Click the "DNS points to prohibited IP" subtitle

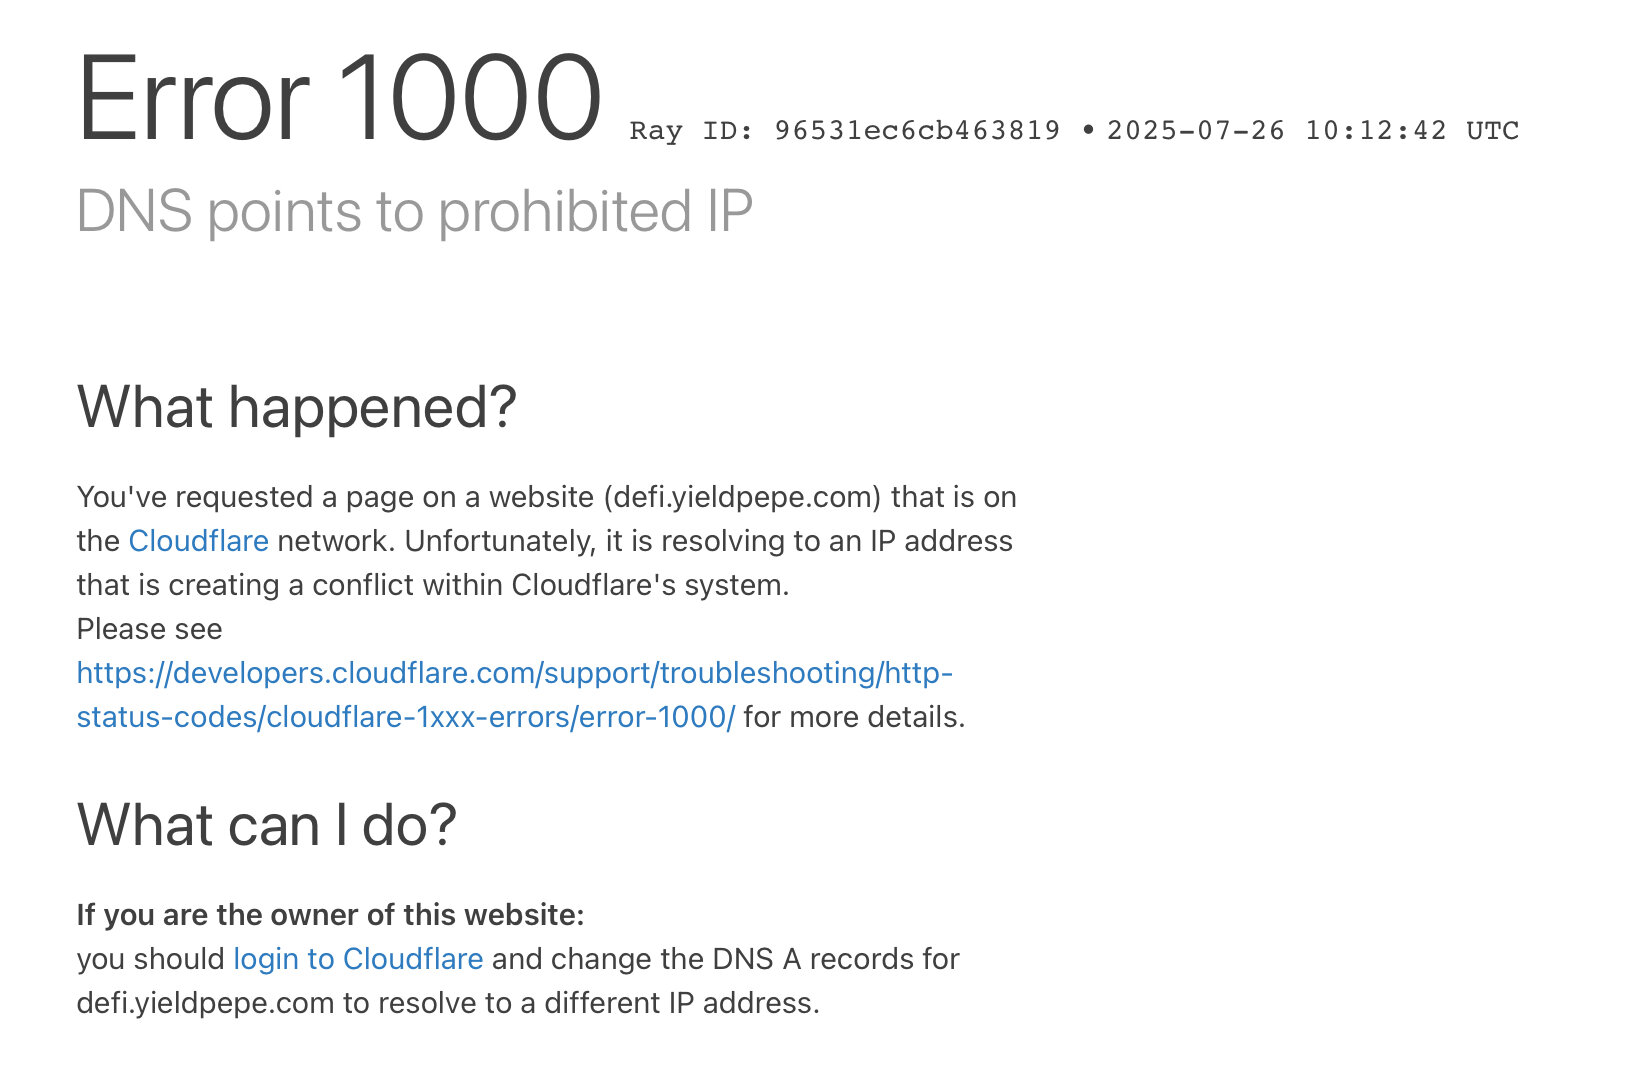pos(414,212)
